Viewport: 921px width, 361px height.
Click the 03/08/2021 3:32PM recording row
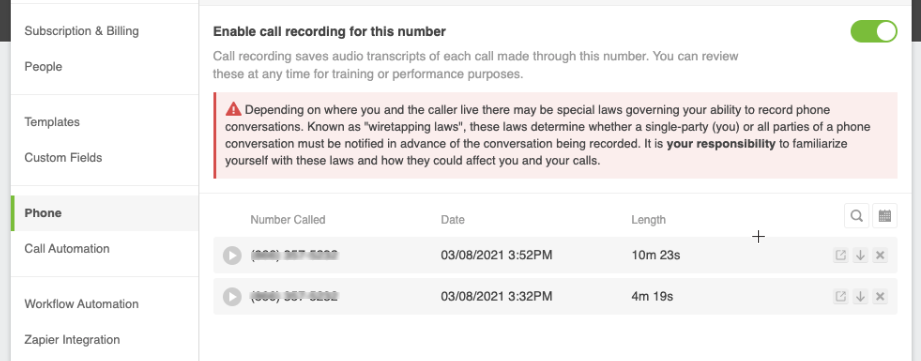pos(555,296)
